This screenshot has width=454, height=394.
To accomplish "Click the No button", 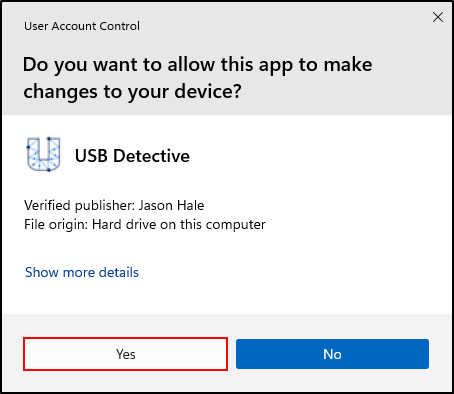I will (332, 354).
